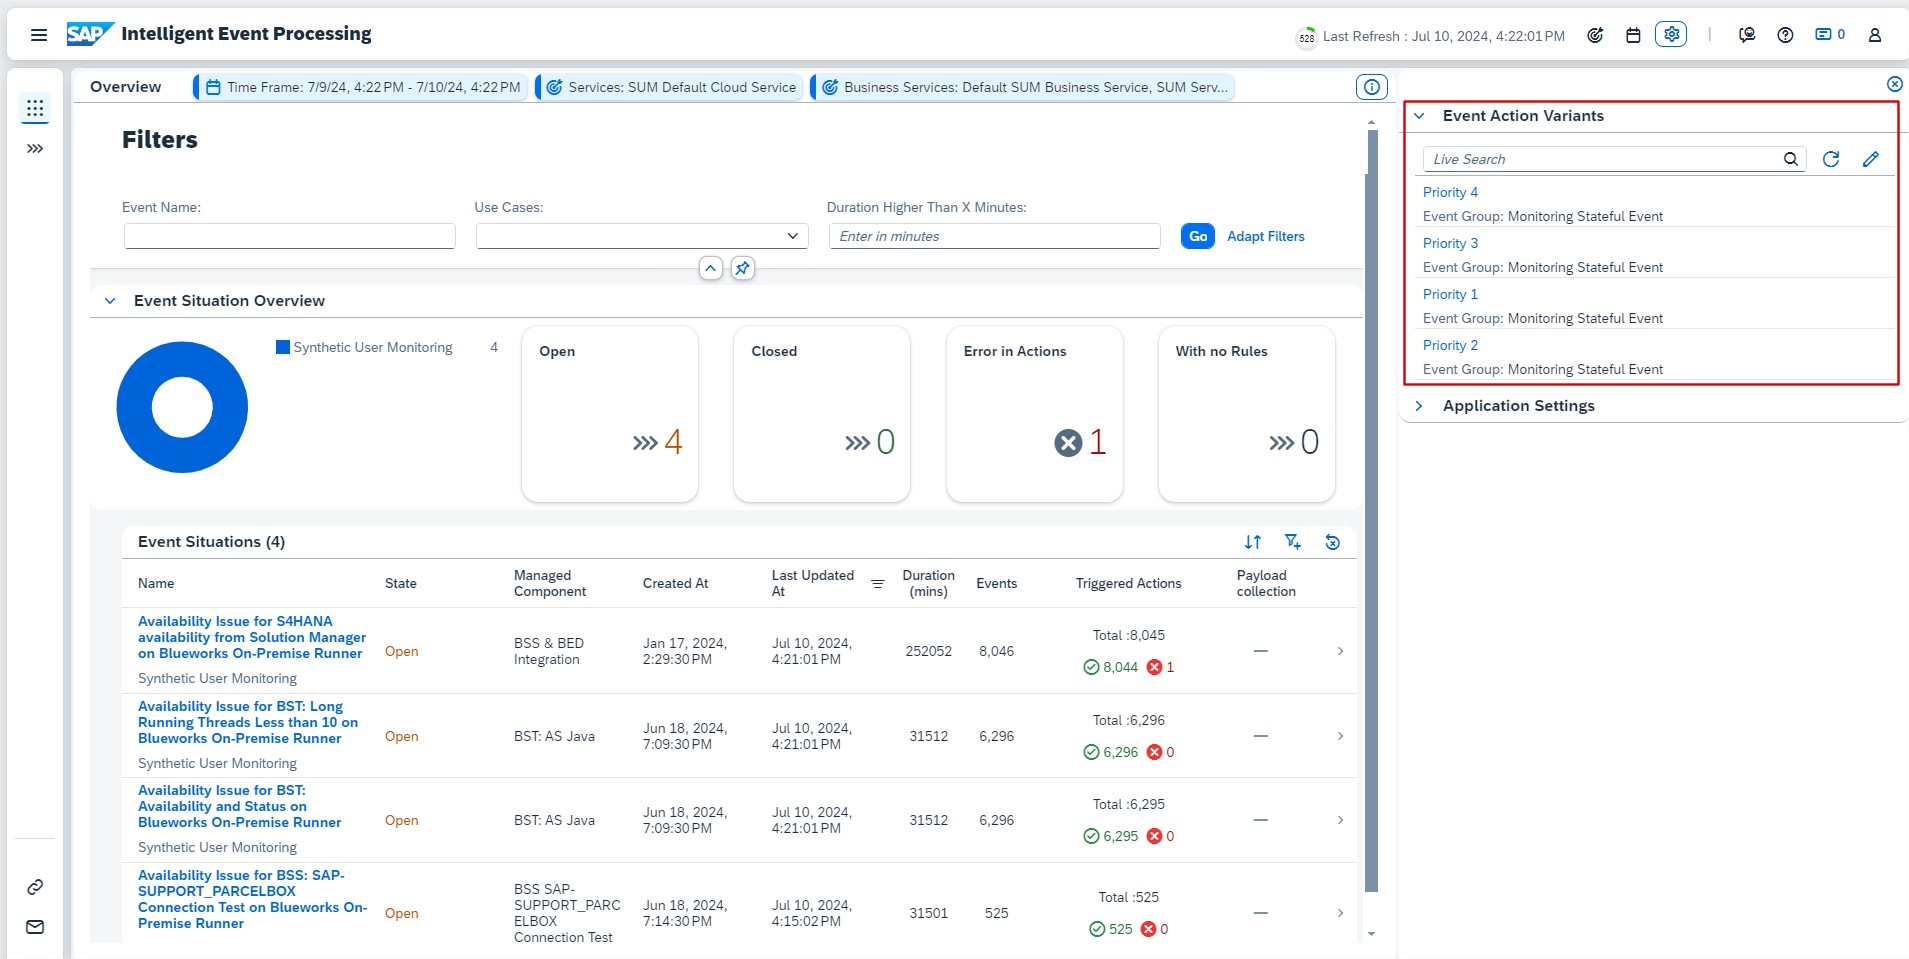The height and width of the screenshot is (959, 1909).
Task: Select the Time Frame filter tab
Action: coord(362,87)
